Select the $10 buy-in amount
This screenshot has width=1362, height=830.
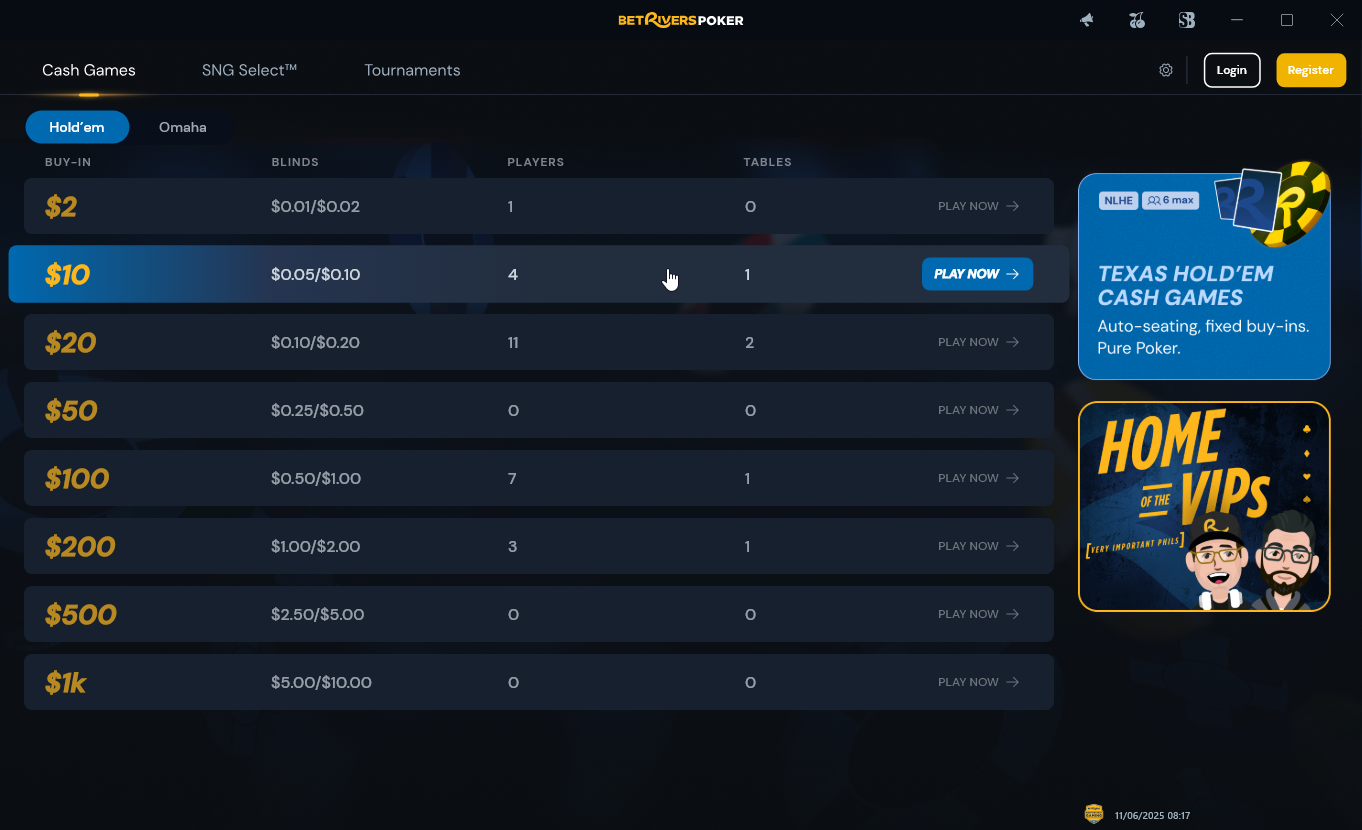(68, 275)
